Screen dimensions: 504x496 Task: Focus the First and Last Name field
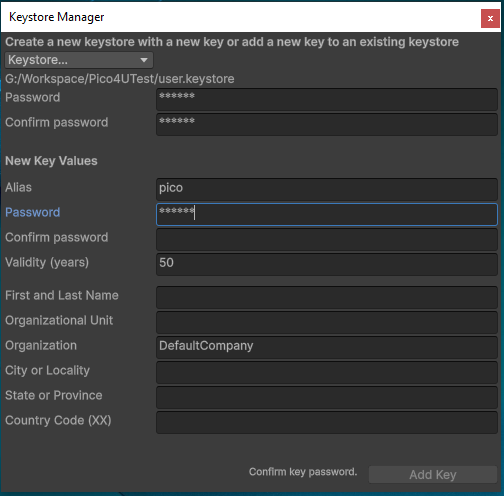pyautogui.click(x=327, y=297)
